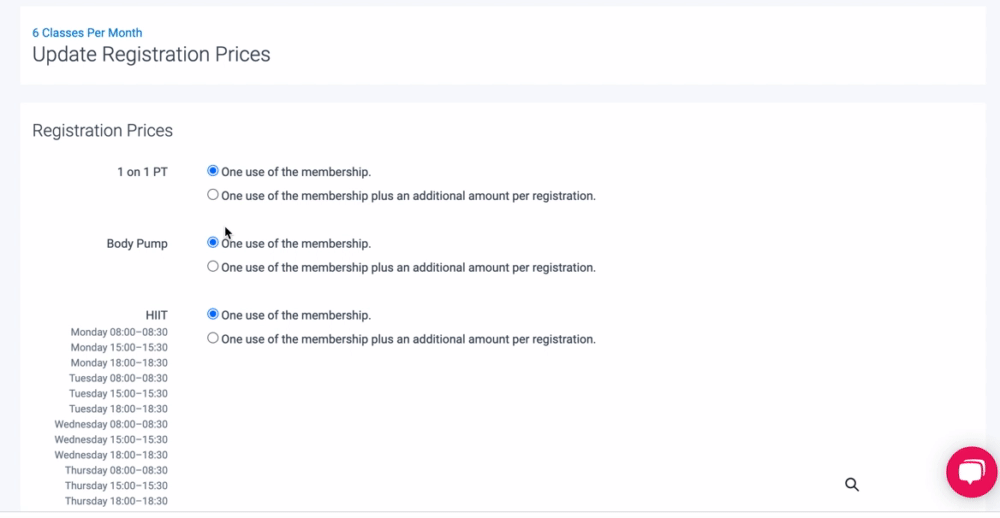Choose additional amount per registration for HIIT
This screenshot has width=1000, height=518.
pyautogui.click(x=213, y=339)
